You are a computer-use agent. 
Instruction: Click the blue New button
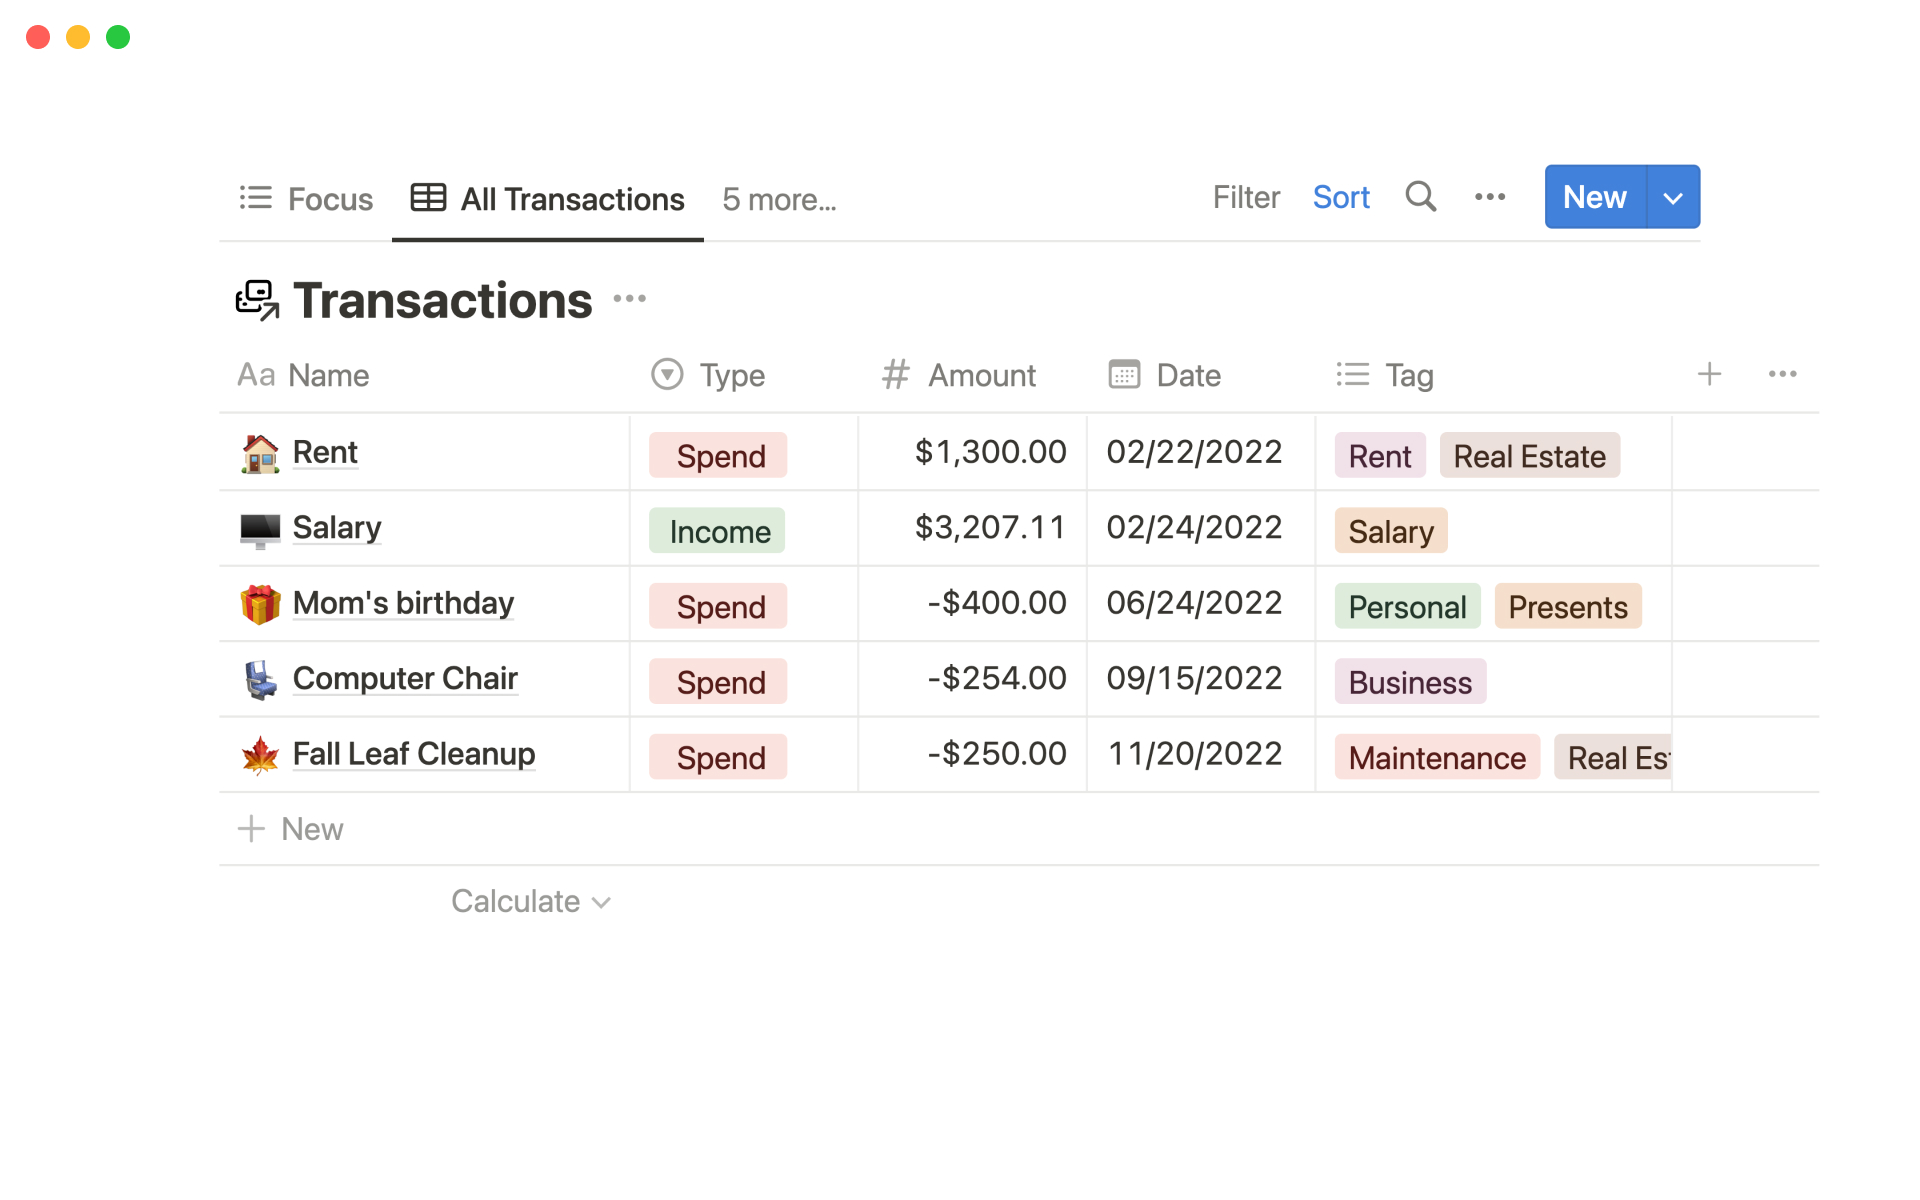1594,197
